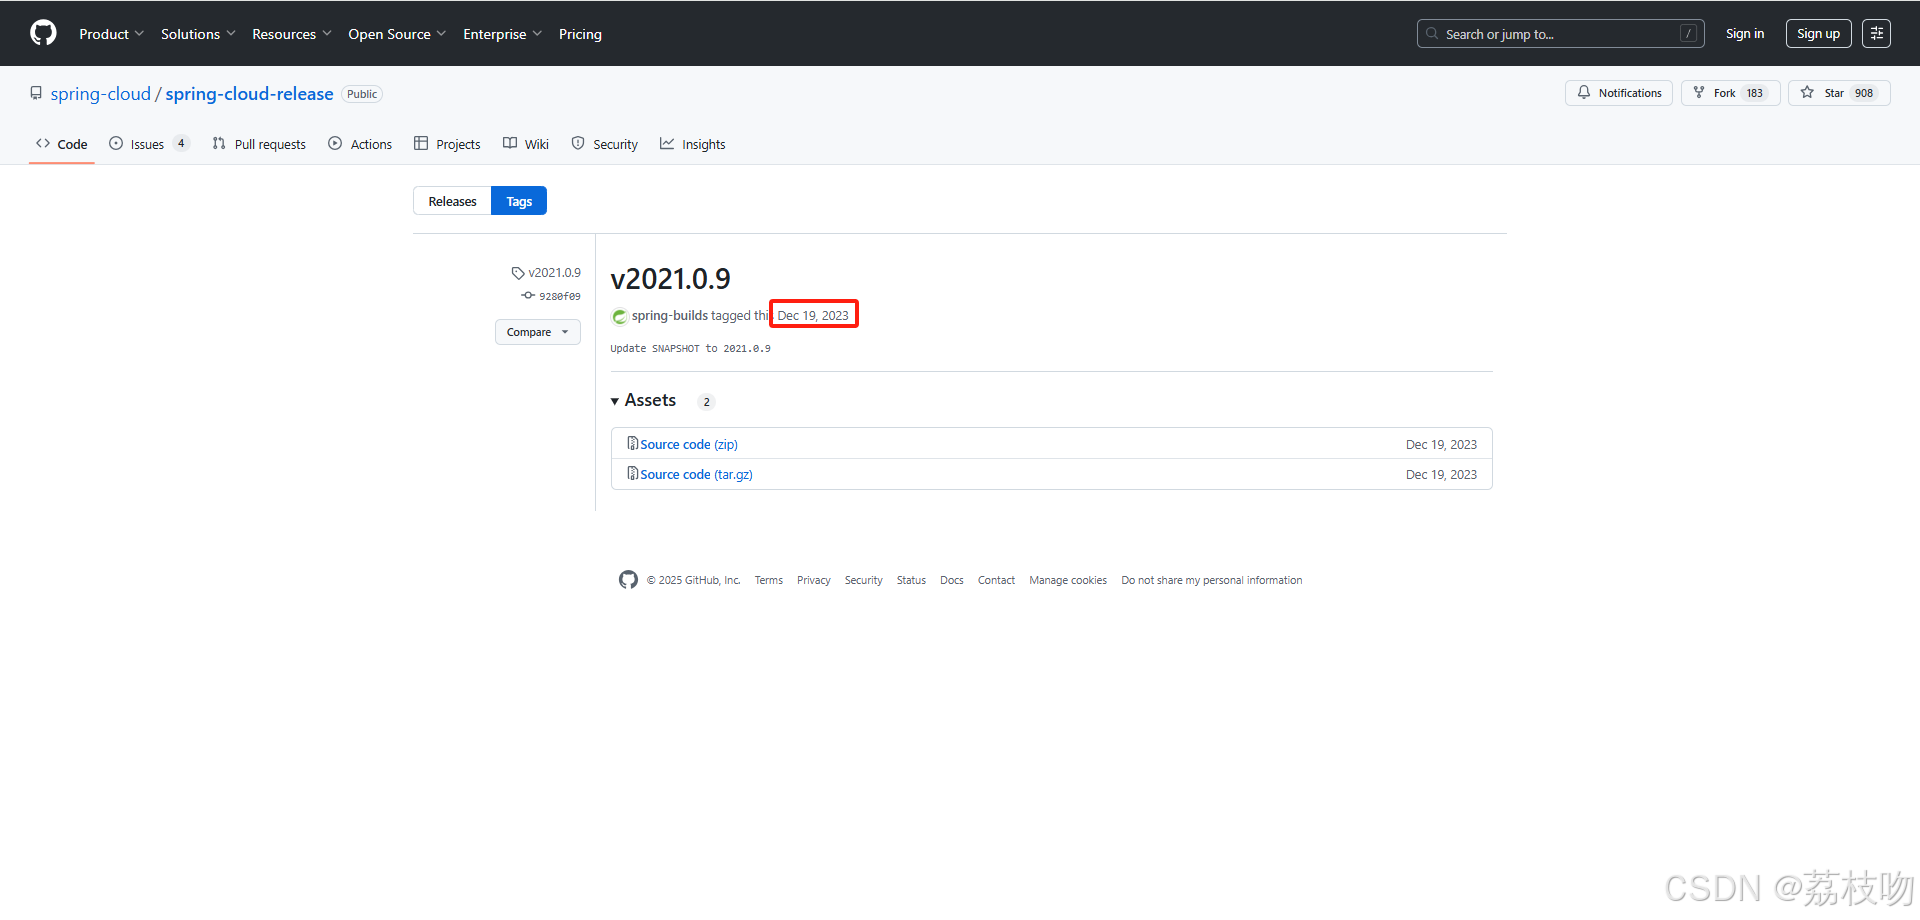1920x920 pixels.
Task: Open the Terms footer link
Action: pos(769,581)
